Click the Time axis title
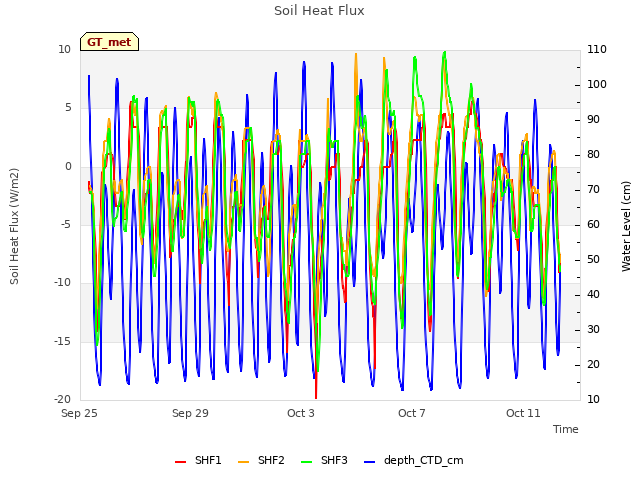 pos(566,429)
